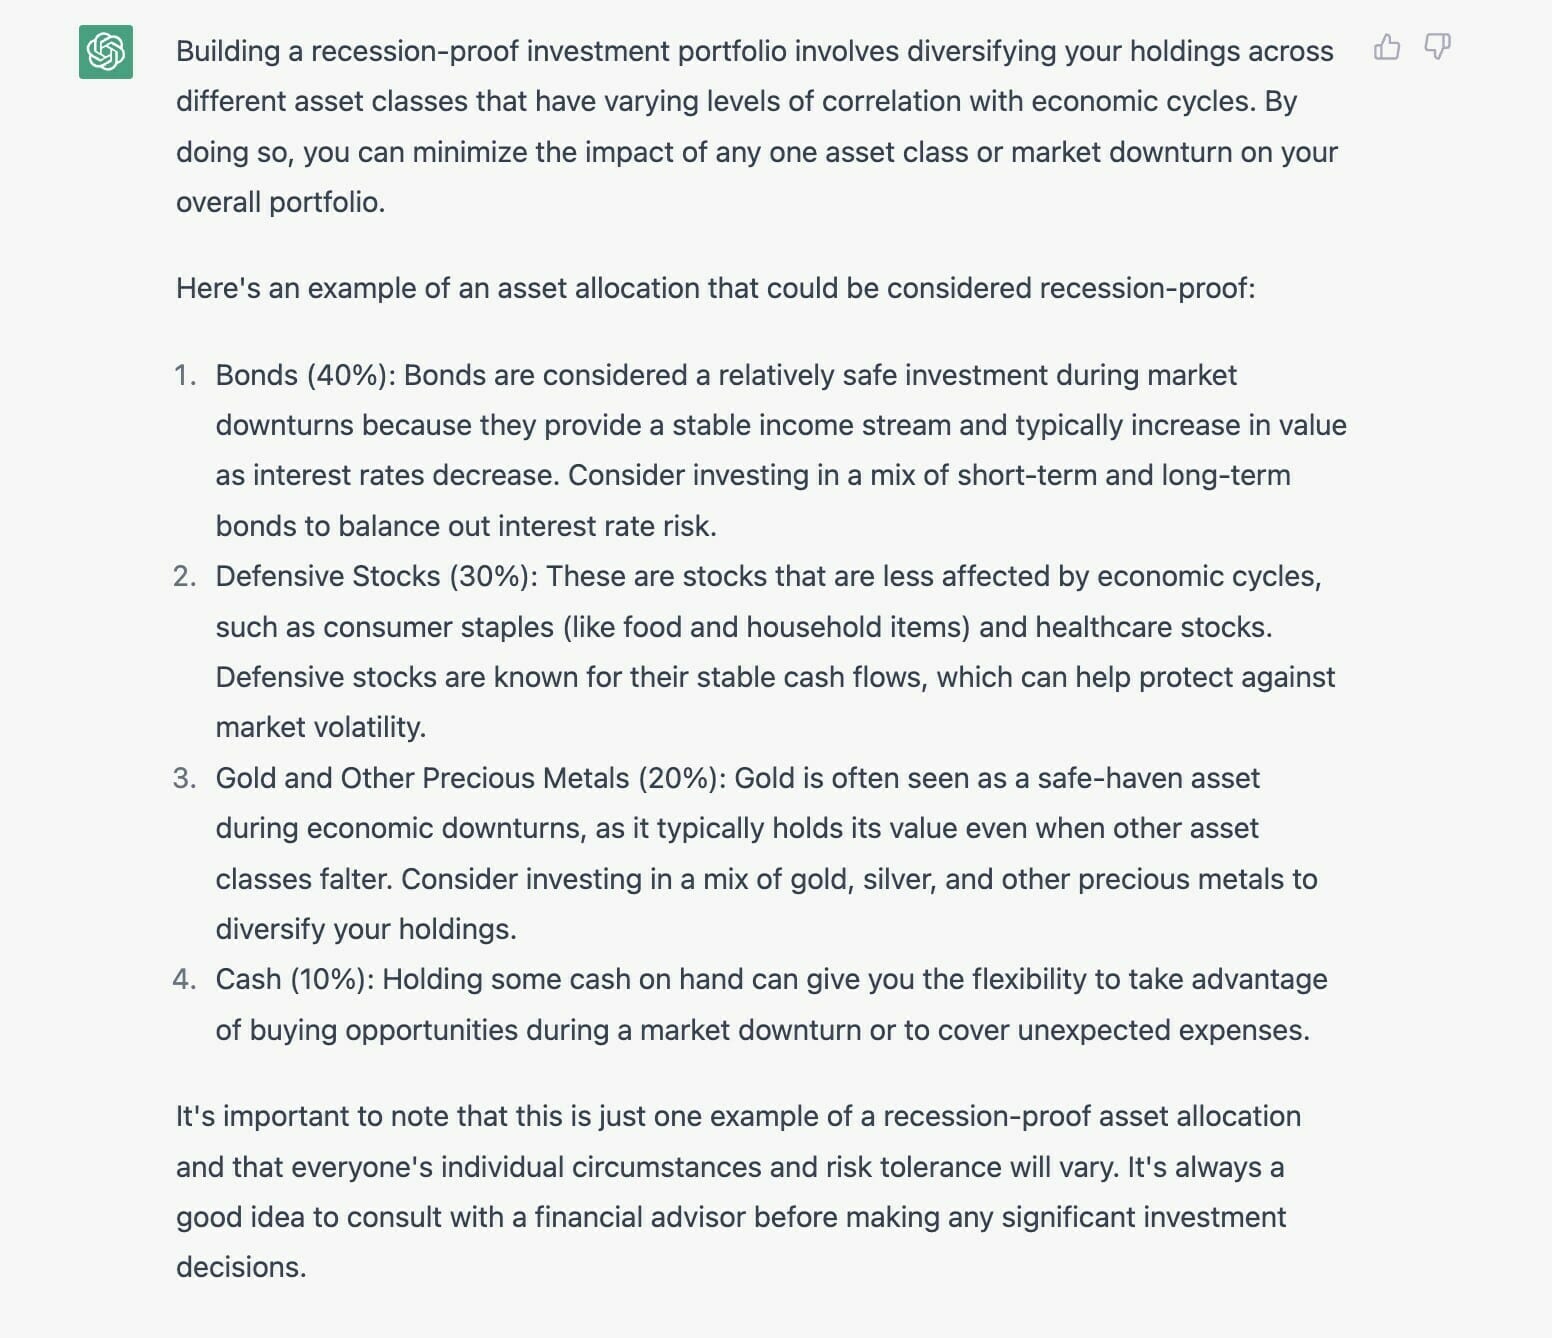Click the words "market volatility."
1552x1338 pixels.
320,727
